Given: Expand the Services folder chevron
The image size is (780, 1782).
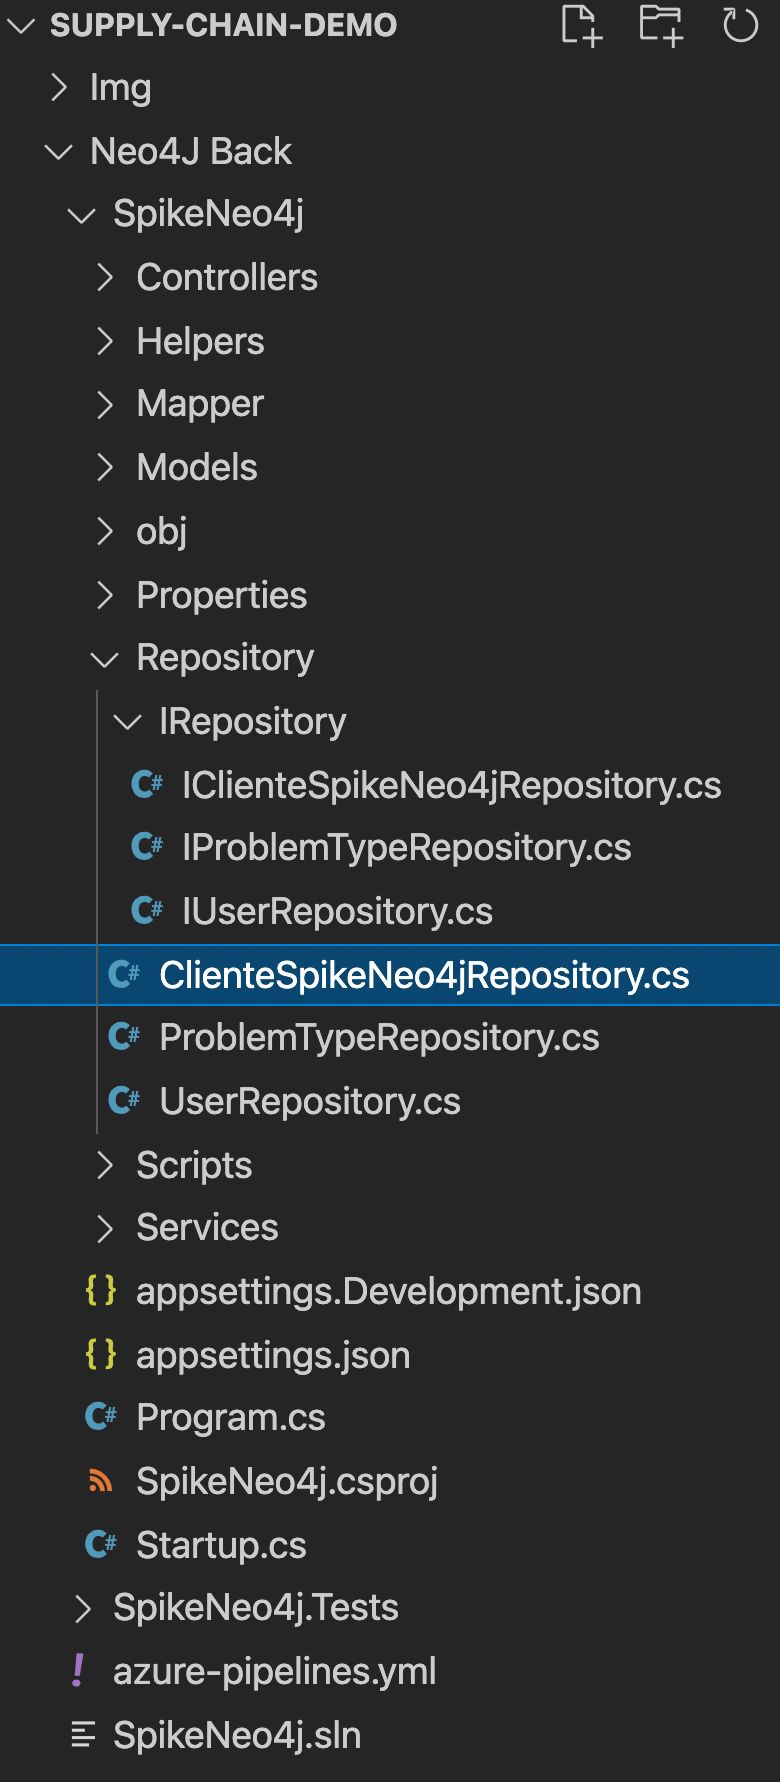Looking at the screenshot, I should (105, 1228).
